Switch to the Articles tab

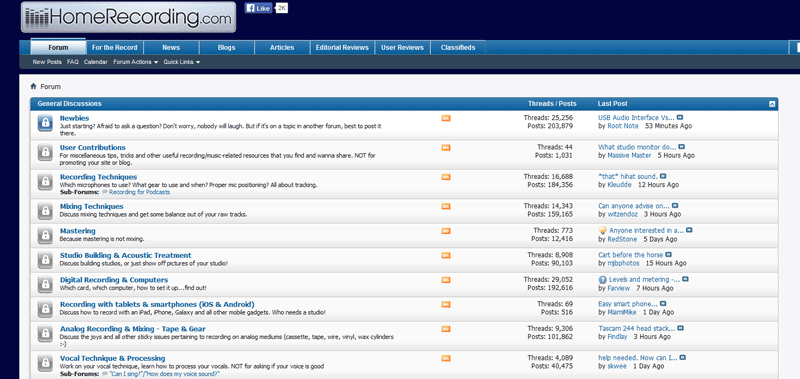coord(282,47)
